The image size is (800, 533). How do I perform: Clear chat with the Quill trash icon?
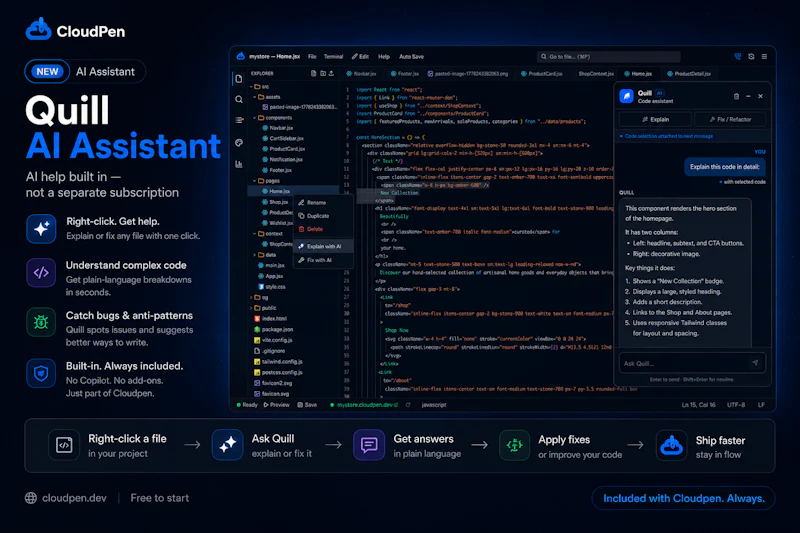pyautogui.click(x=736, y=96)
